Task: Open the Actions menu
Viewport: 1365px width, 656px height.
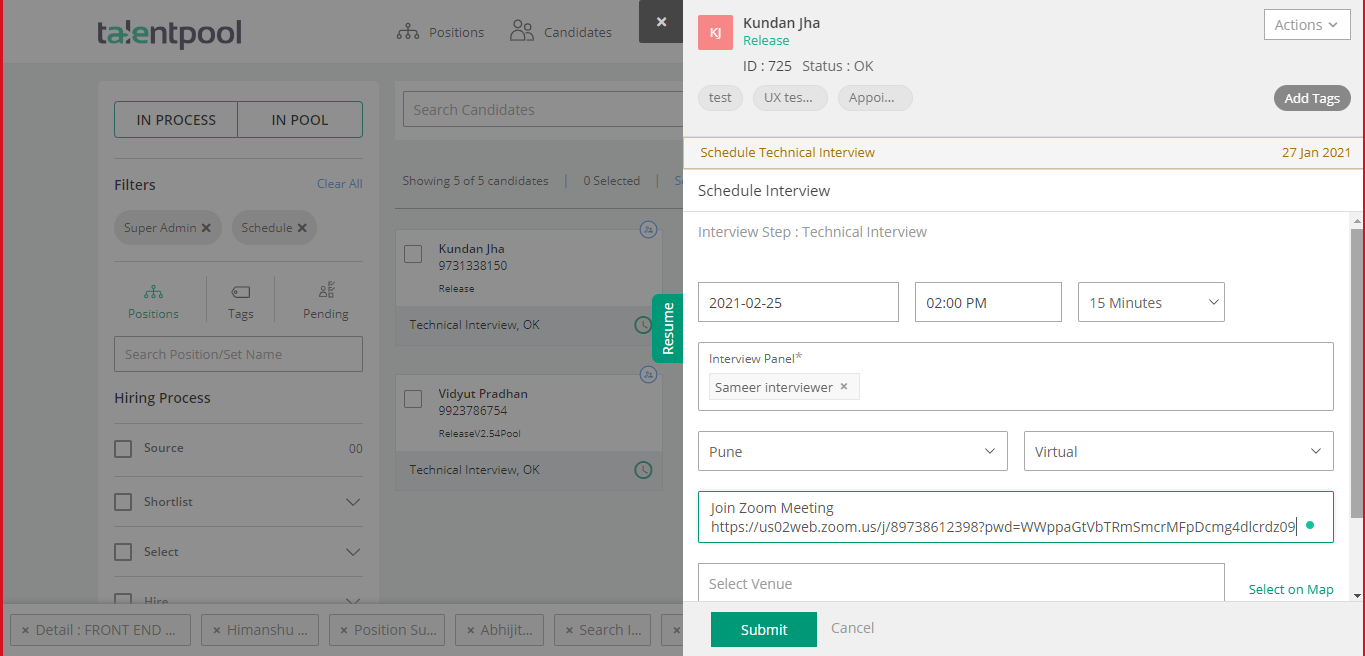Action: point(1306,24)
